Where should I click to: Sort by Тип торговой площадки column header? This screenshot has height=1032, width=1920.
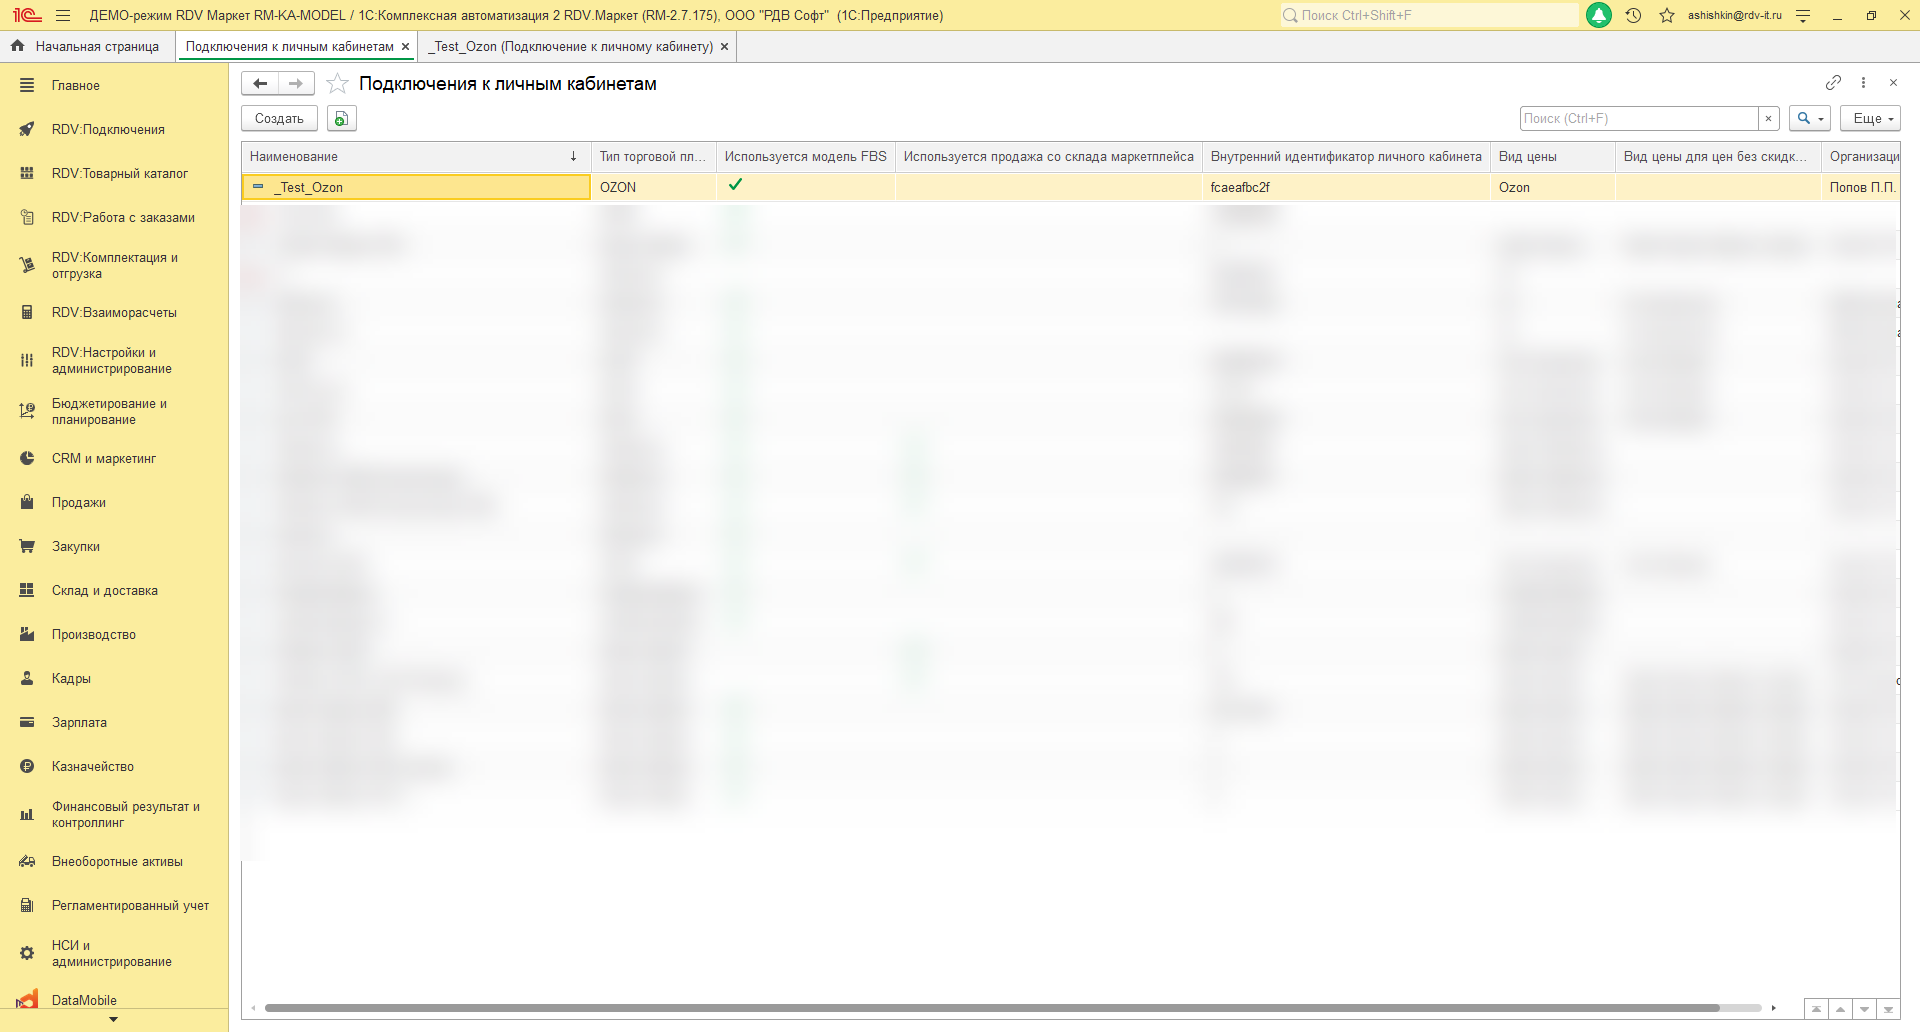pyautogui.click(x=653, y=157)
